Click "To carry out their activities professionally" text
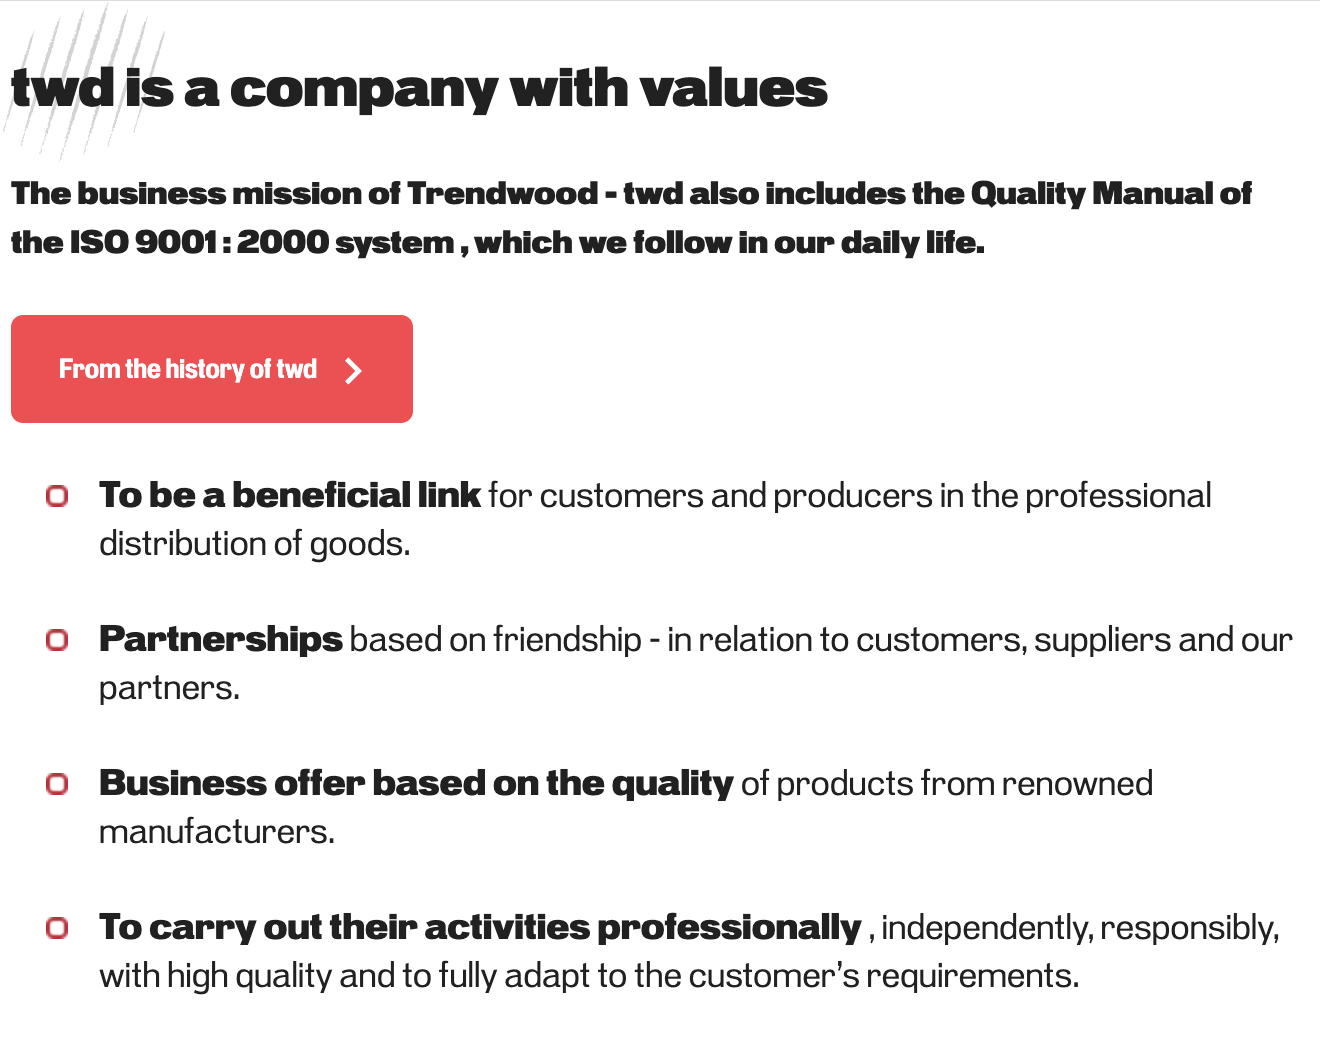The width and height of the screenshot is (1320, 1044). [x=480, y=927]
